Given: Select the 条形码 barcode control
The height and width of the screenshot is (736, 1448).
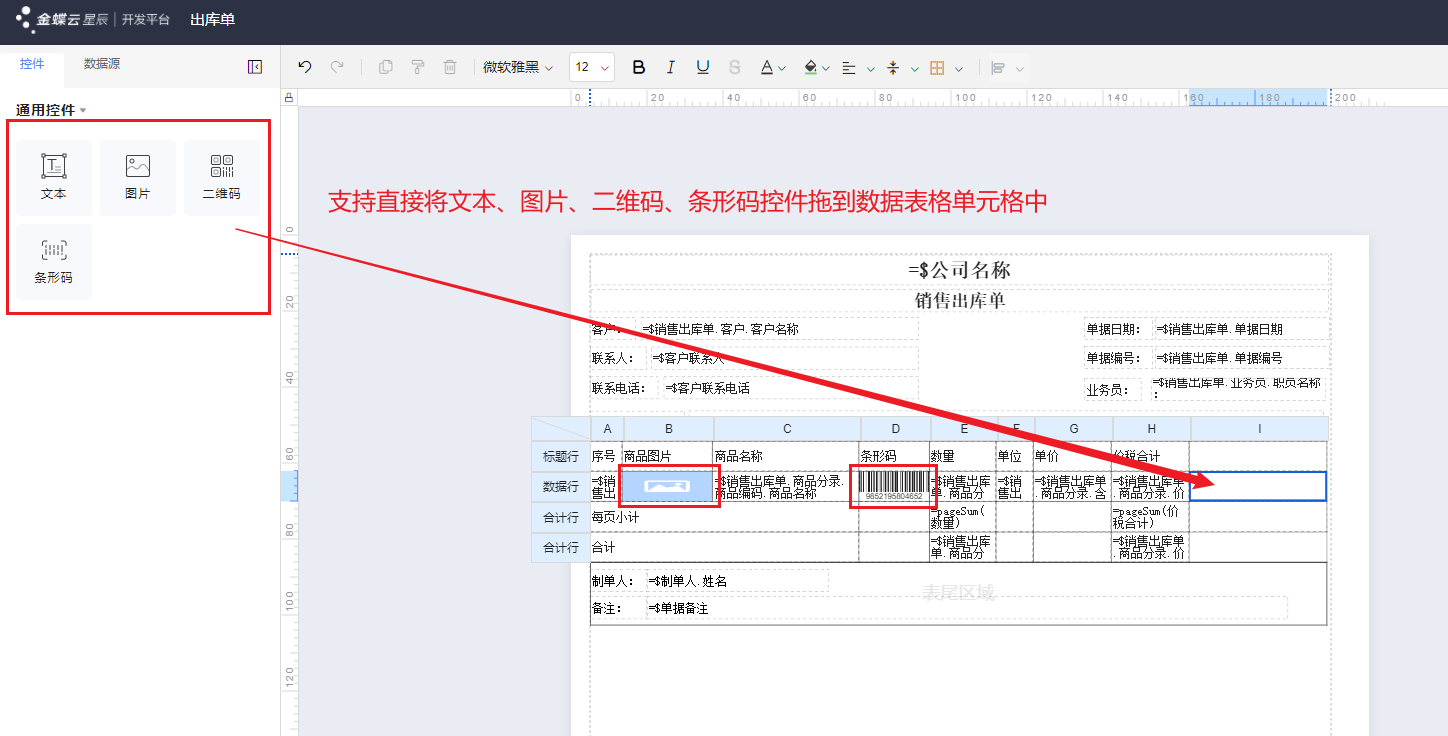Looking at the screenshot, I should (53, 262).
